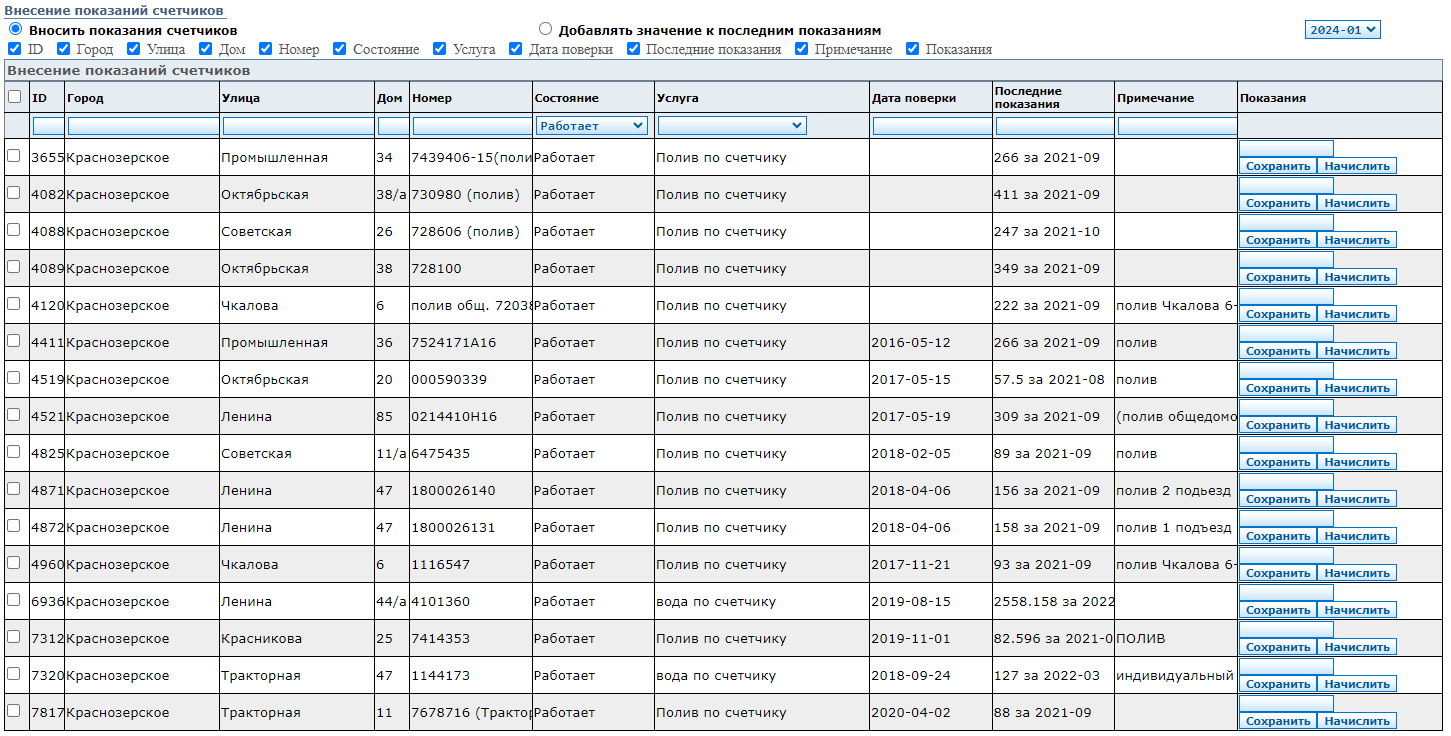Click the readings input for ID 4411
Image resolution: width=1451 pixels, height=736 pixels.
(1286, 334)
